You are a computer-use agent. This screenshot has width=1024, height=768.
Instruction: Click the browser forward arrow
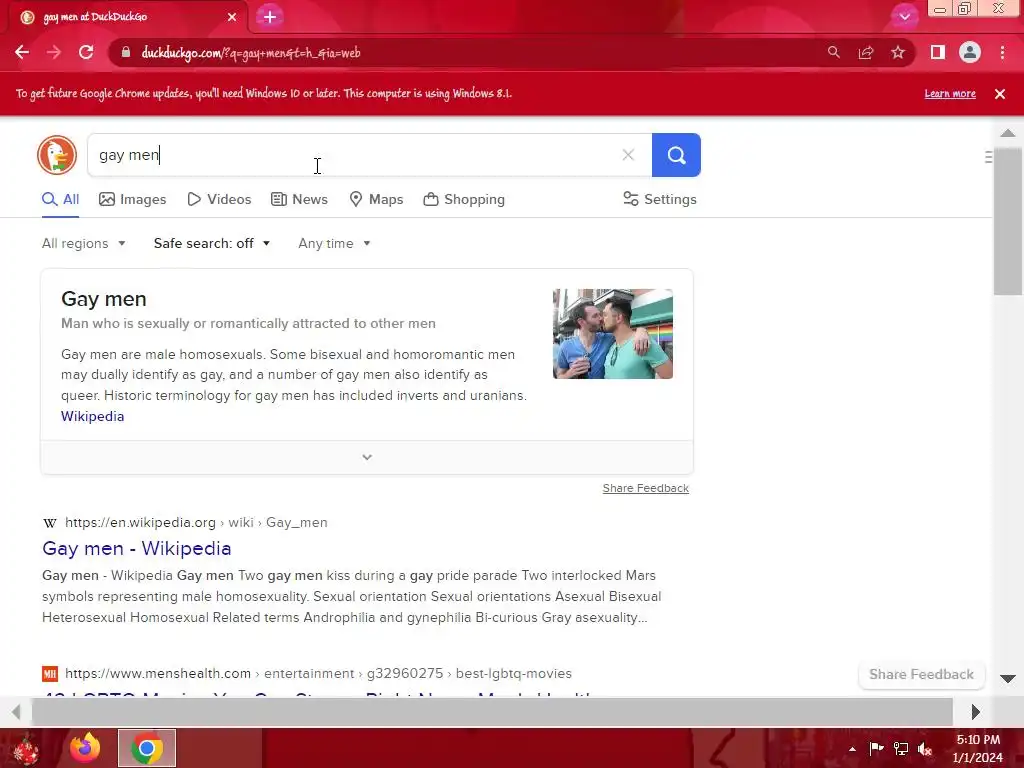pos(54,52)
